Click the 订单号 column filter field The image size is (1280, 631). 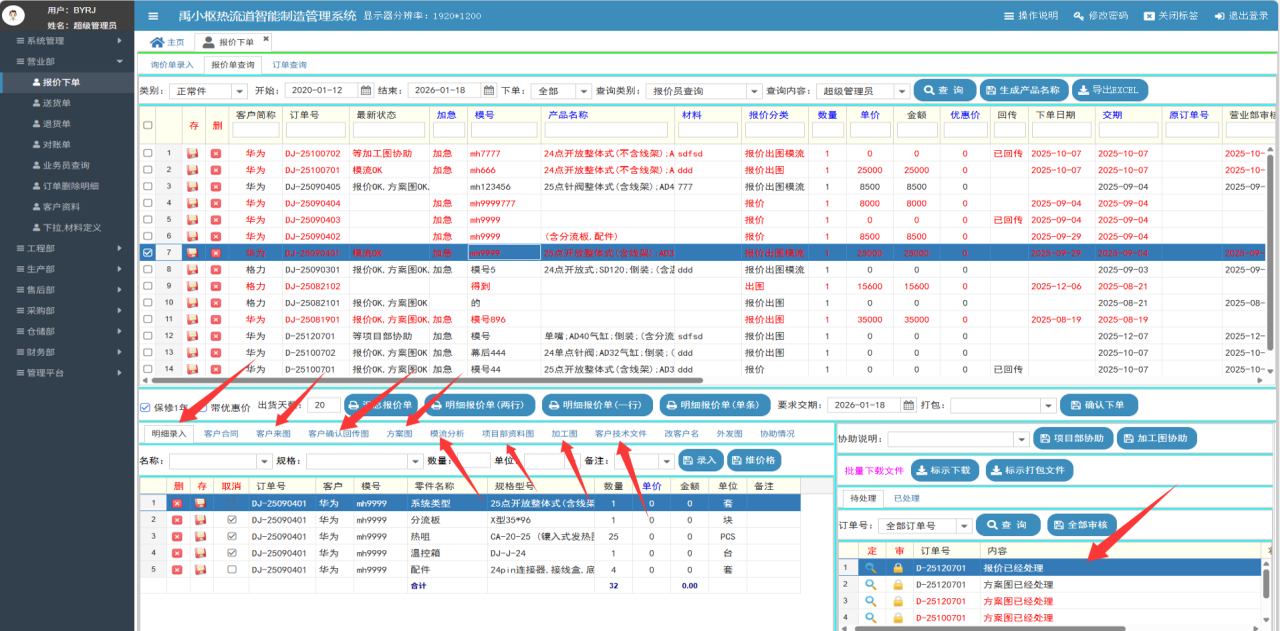pyautogui.click(x=314, y=130)
